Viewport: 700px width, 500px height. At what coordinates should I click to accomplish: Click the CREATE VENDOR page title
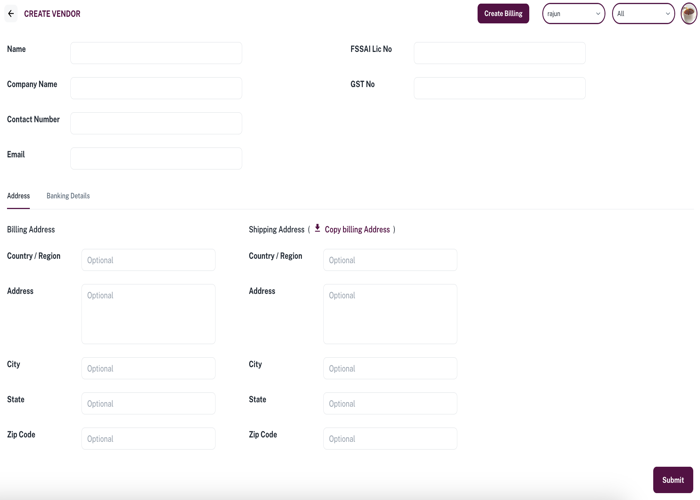(x=52, y=14)
